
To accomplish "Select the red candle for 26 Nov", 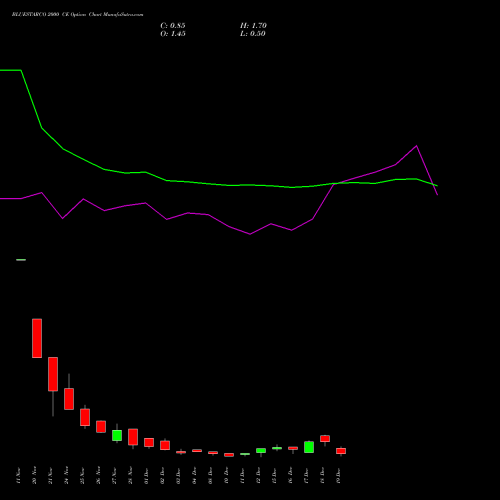I will [x=101, y=427].
